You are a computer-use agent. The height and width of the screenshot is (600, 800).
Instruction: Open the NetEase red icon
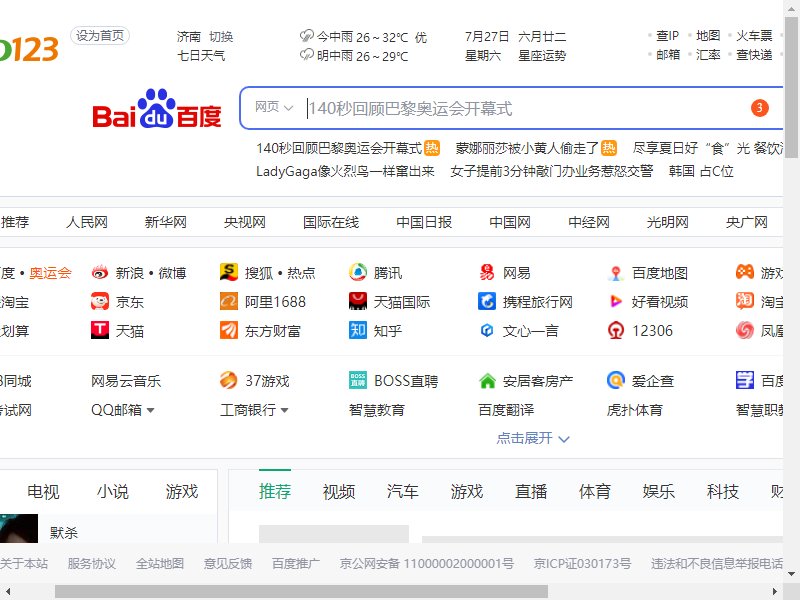pos(487,272)
